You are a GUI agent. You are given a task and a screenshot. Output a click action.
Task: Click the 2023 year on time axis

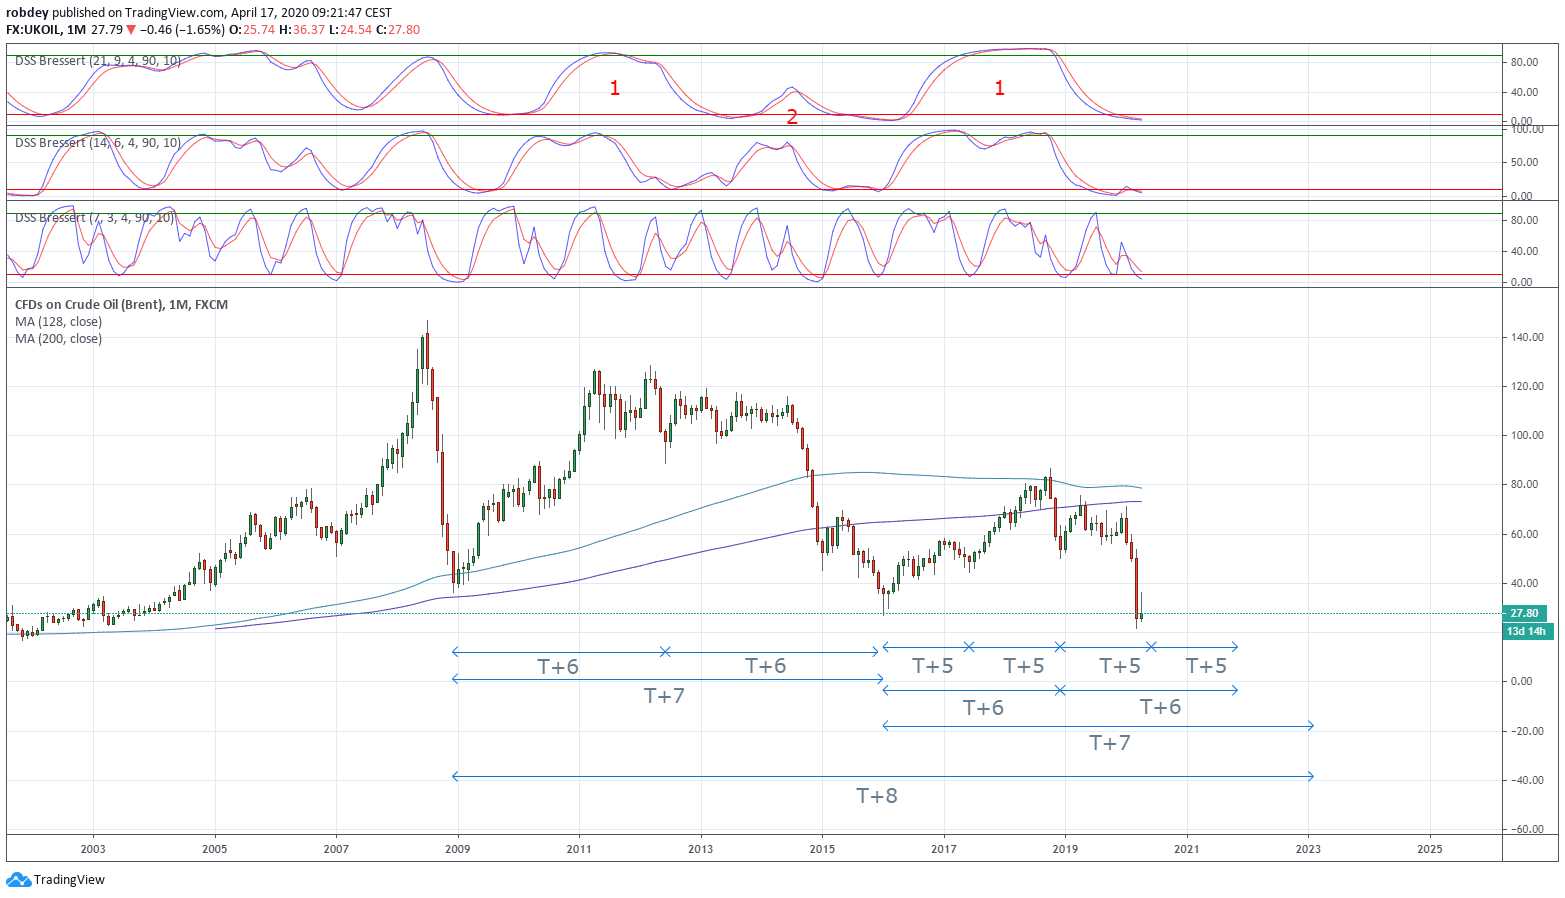1308,849
